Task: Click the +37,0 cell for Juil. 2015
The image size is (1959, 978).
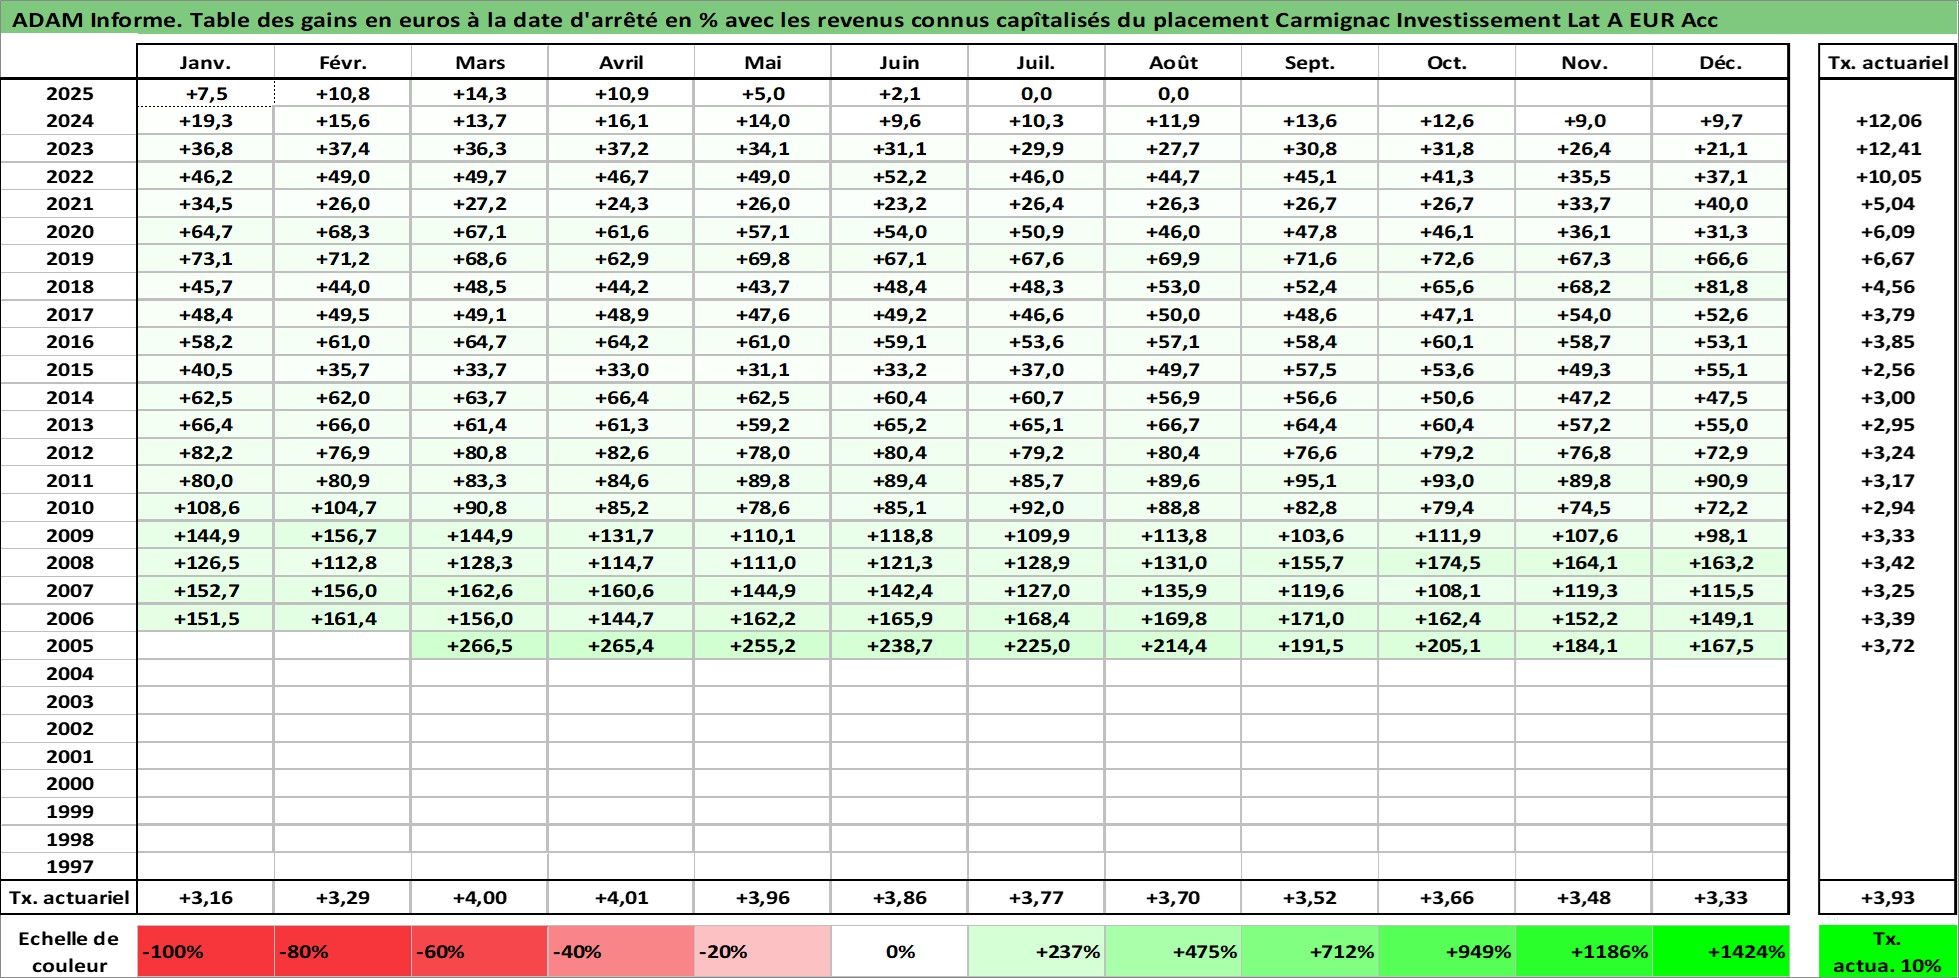Action: 1036,369
